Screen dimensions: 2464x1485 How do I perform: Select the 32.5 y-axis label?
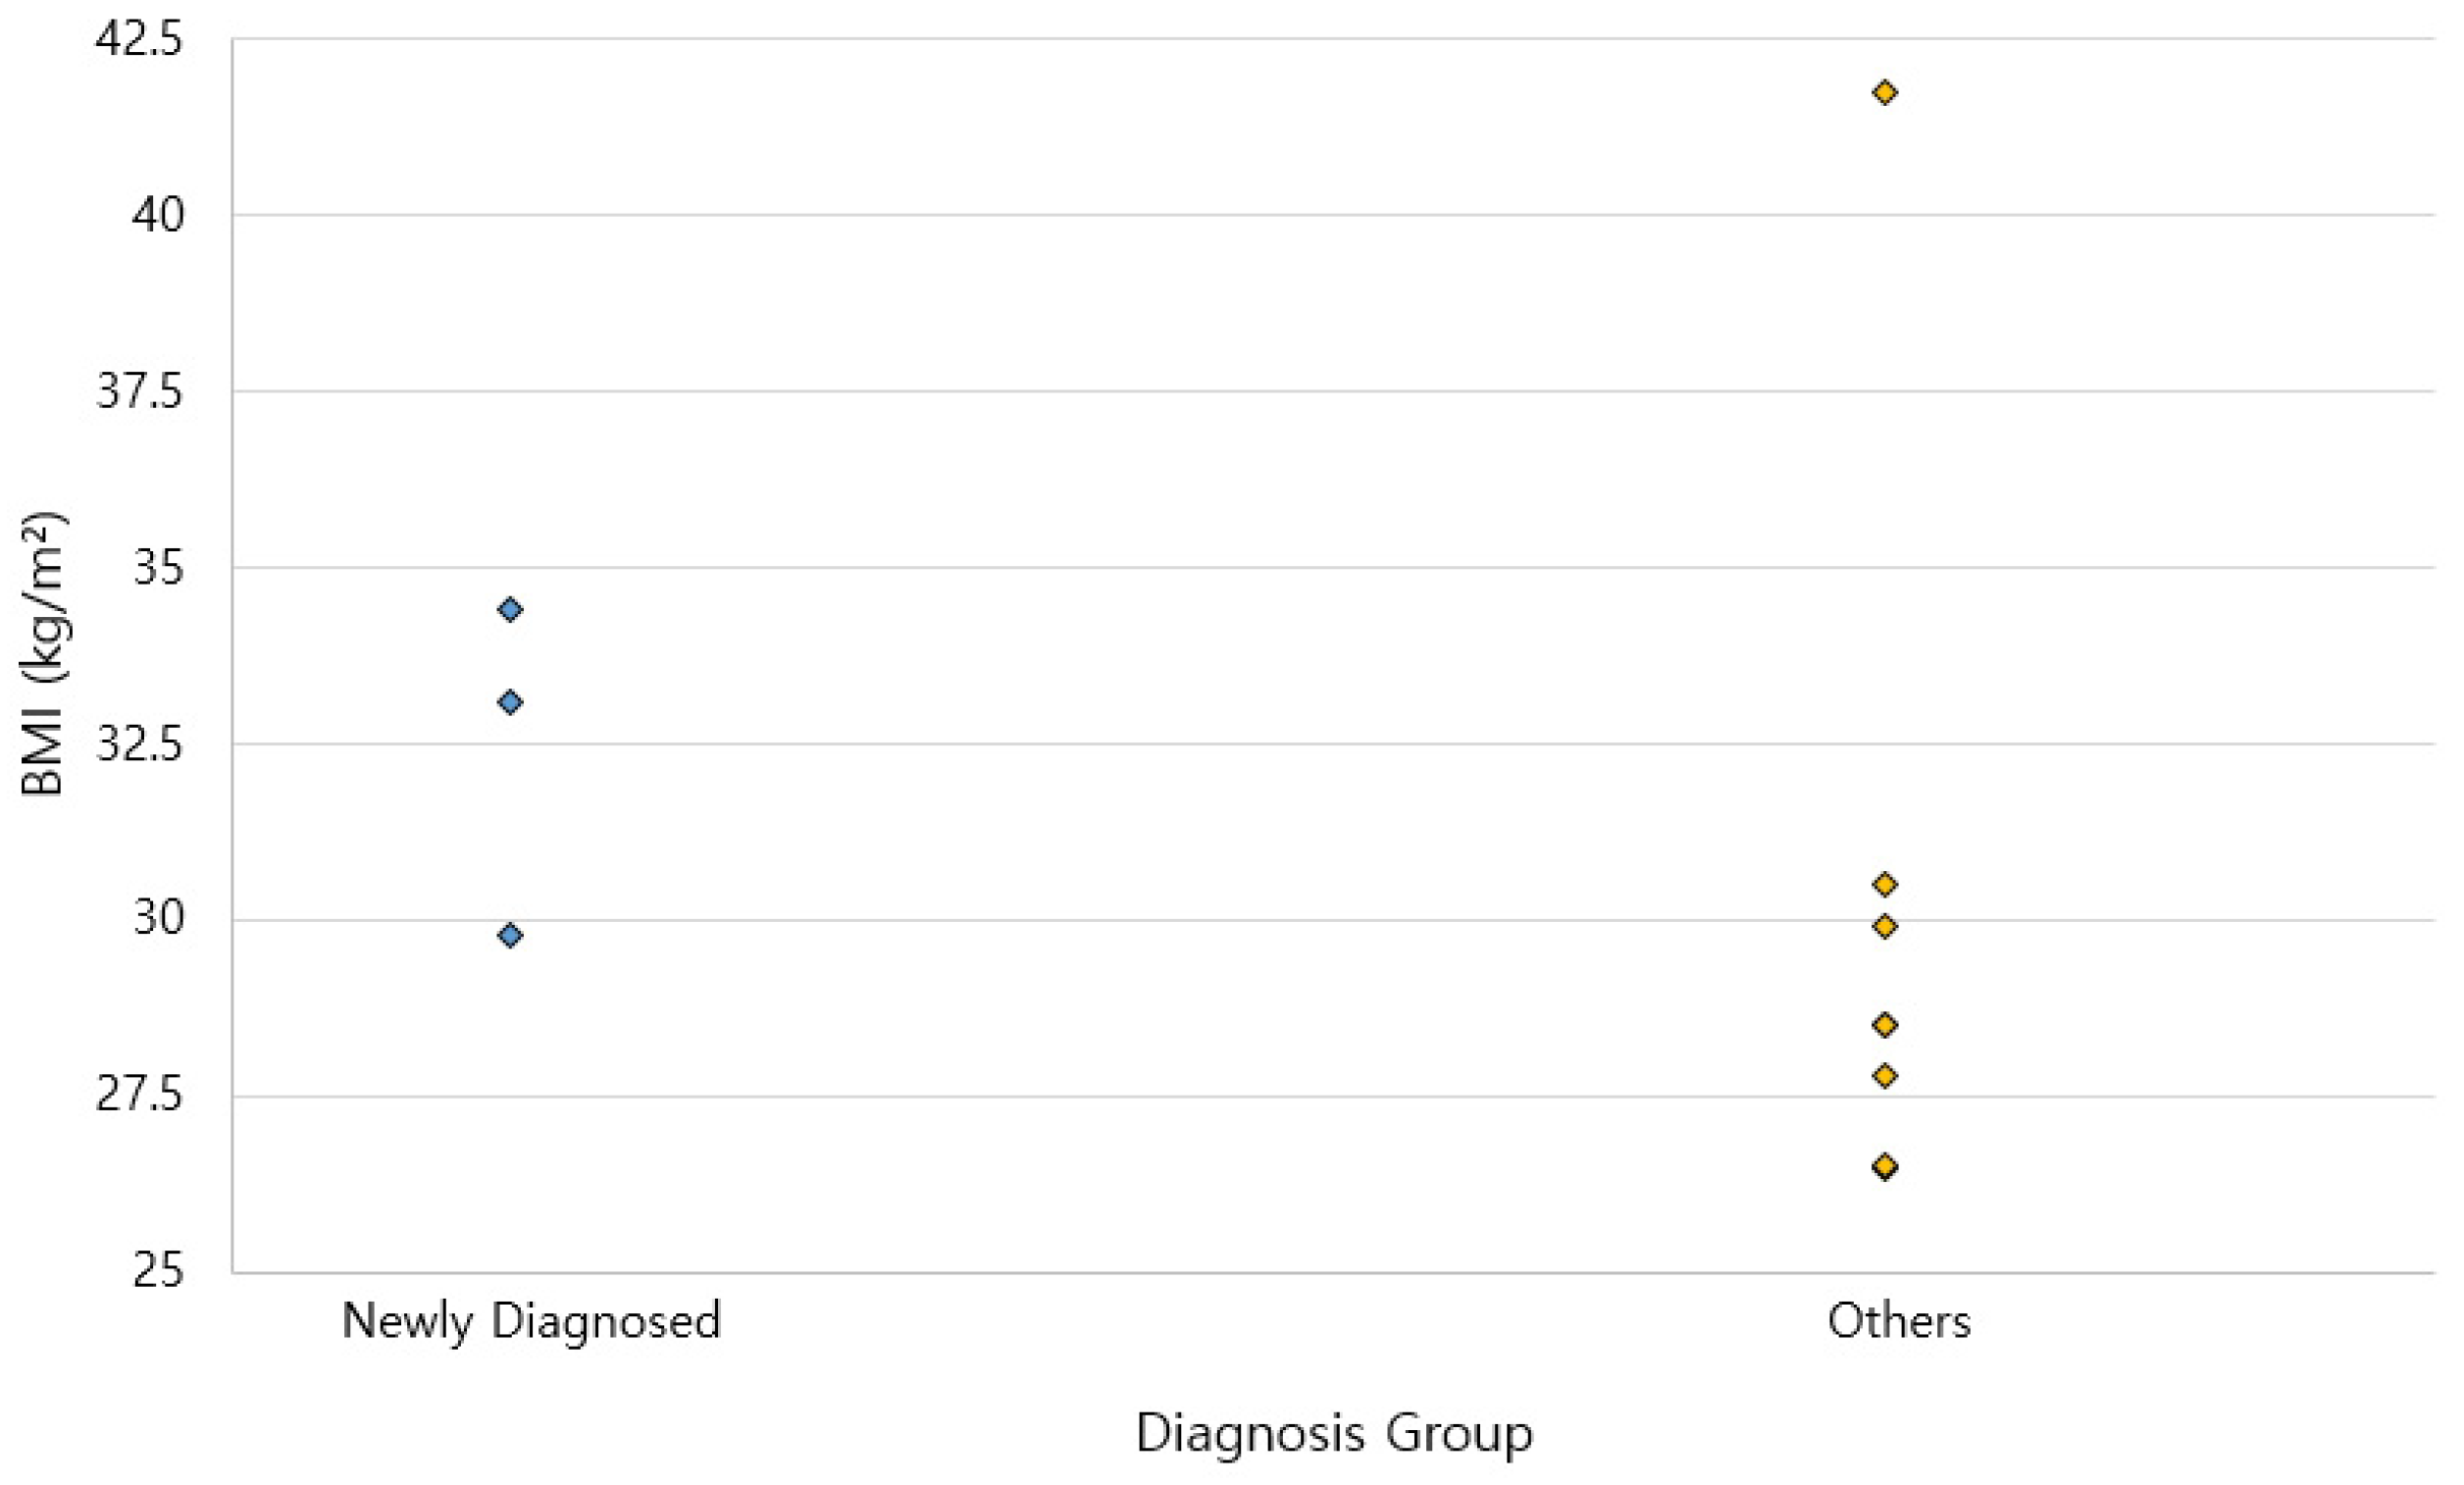pyautogui.click(x=139, y=744)
